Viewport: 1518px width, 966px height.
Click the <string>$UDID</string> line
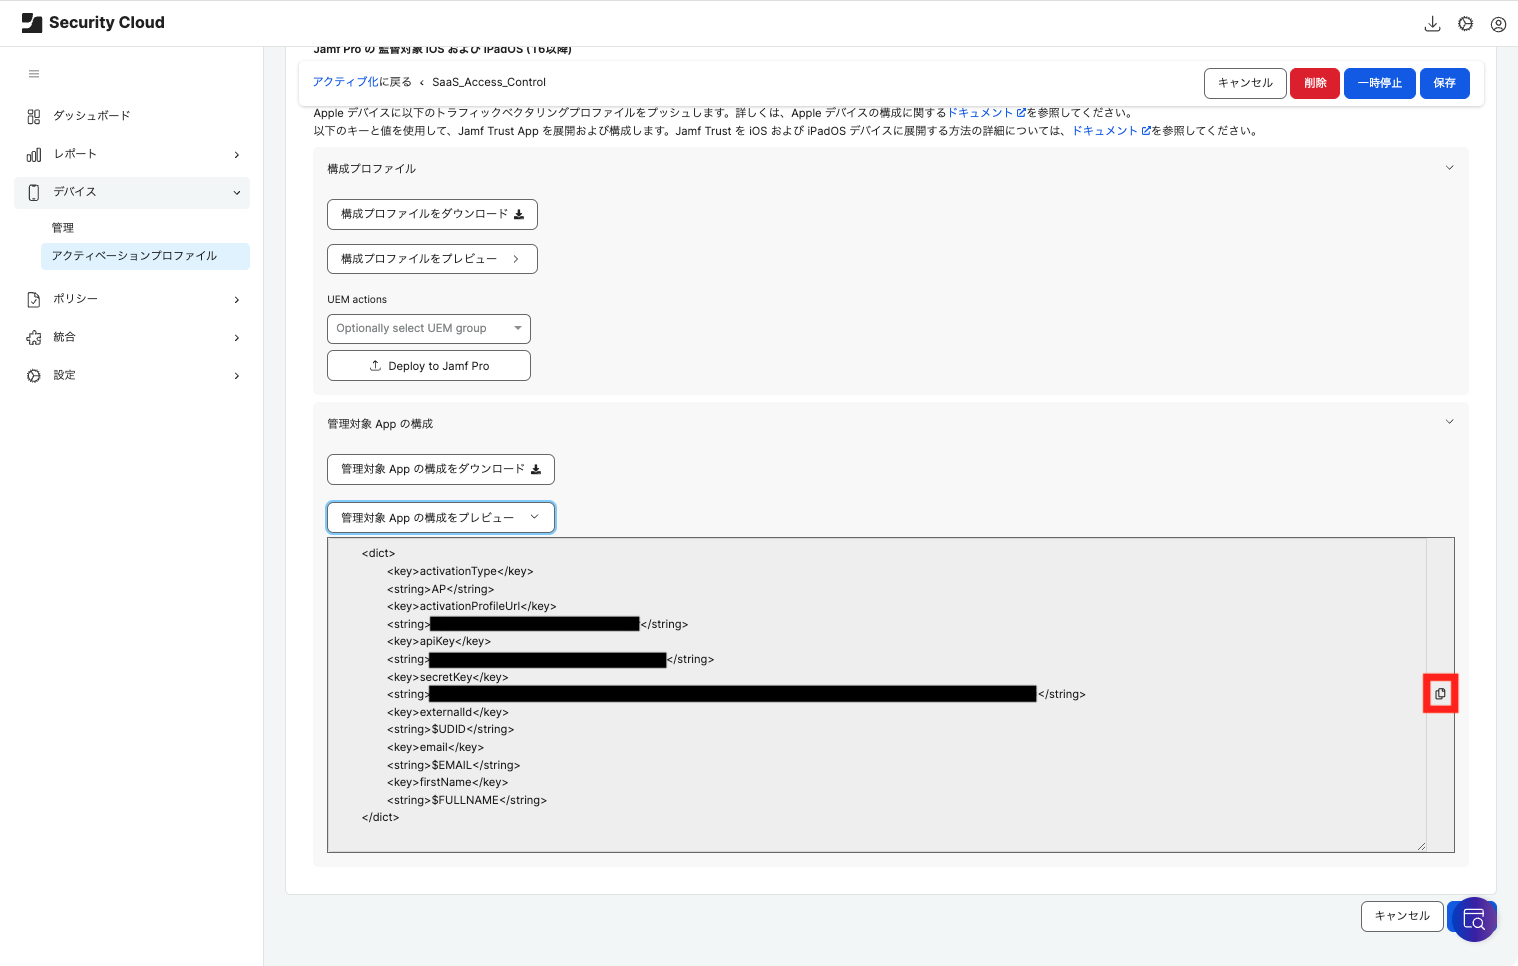(x=451, y=729)
